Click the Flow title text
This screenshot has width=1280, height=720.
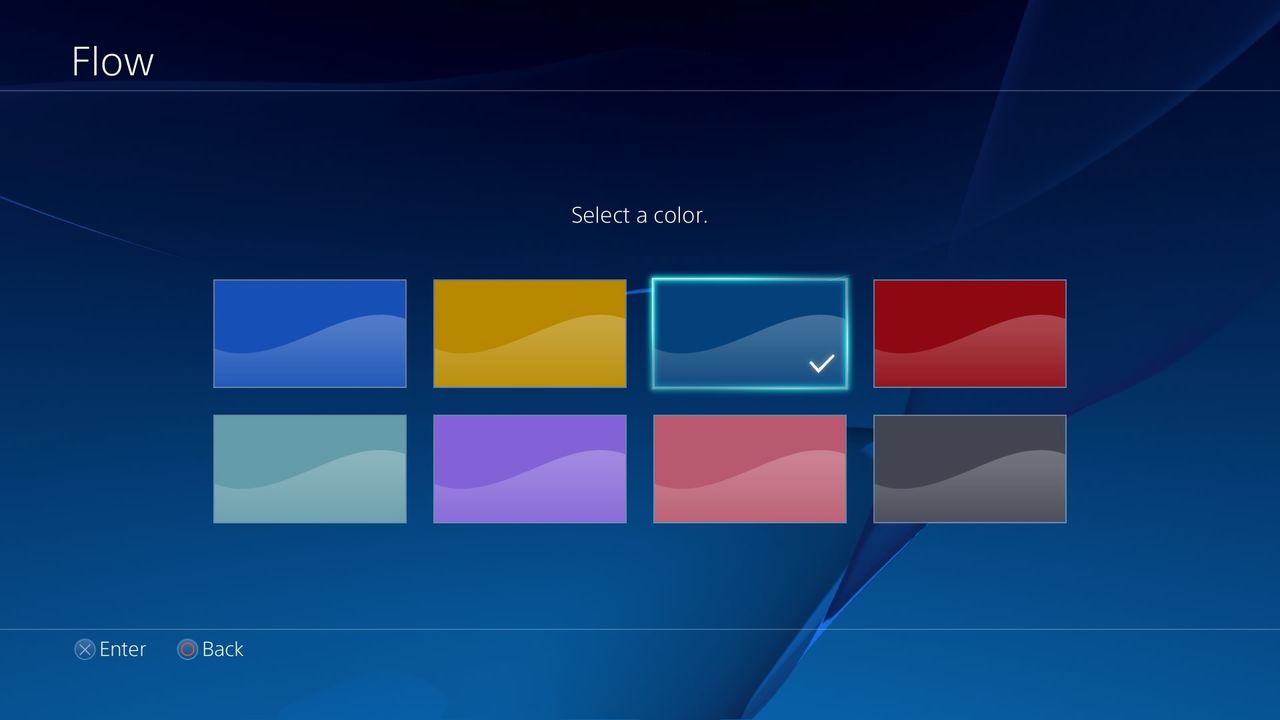click(x=112, y=61)
